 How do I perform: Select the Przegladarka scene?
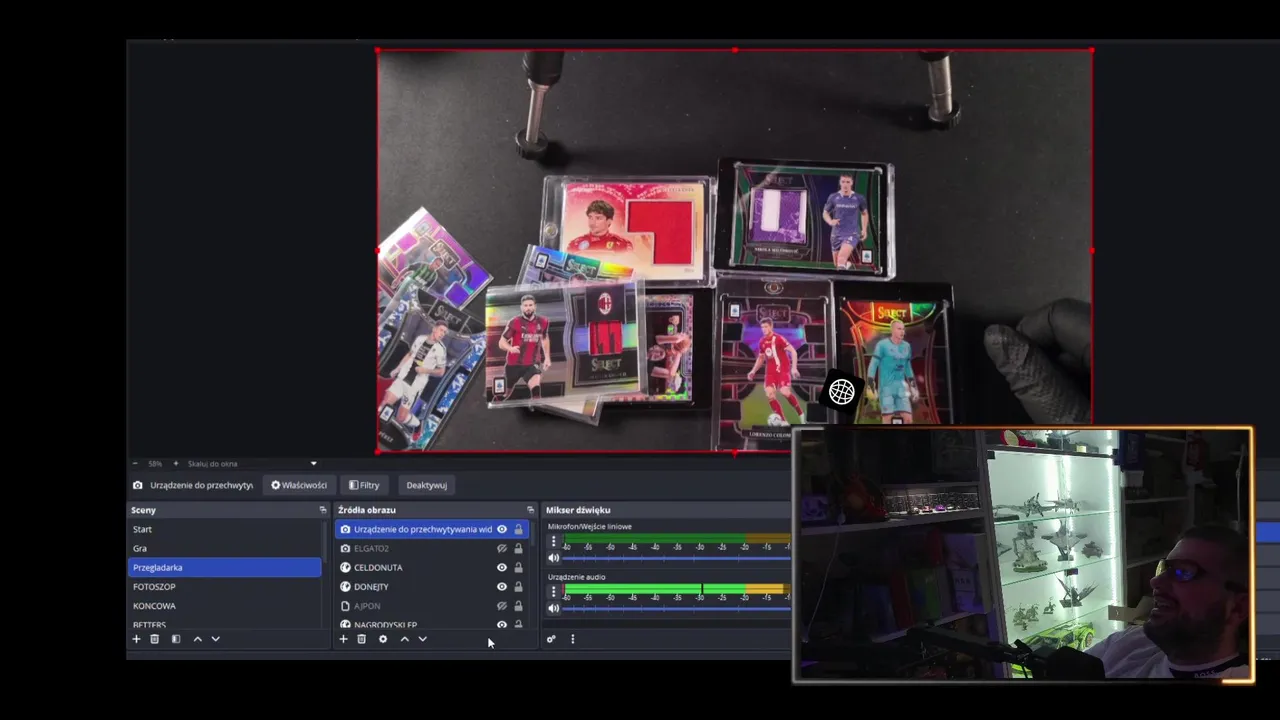tap(225, 567)
